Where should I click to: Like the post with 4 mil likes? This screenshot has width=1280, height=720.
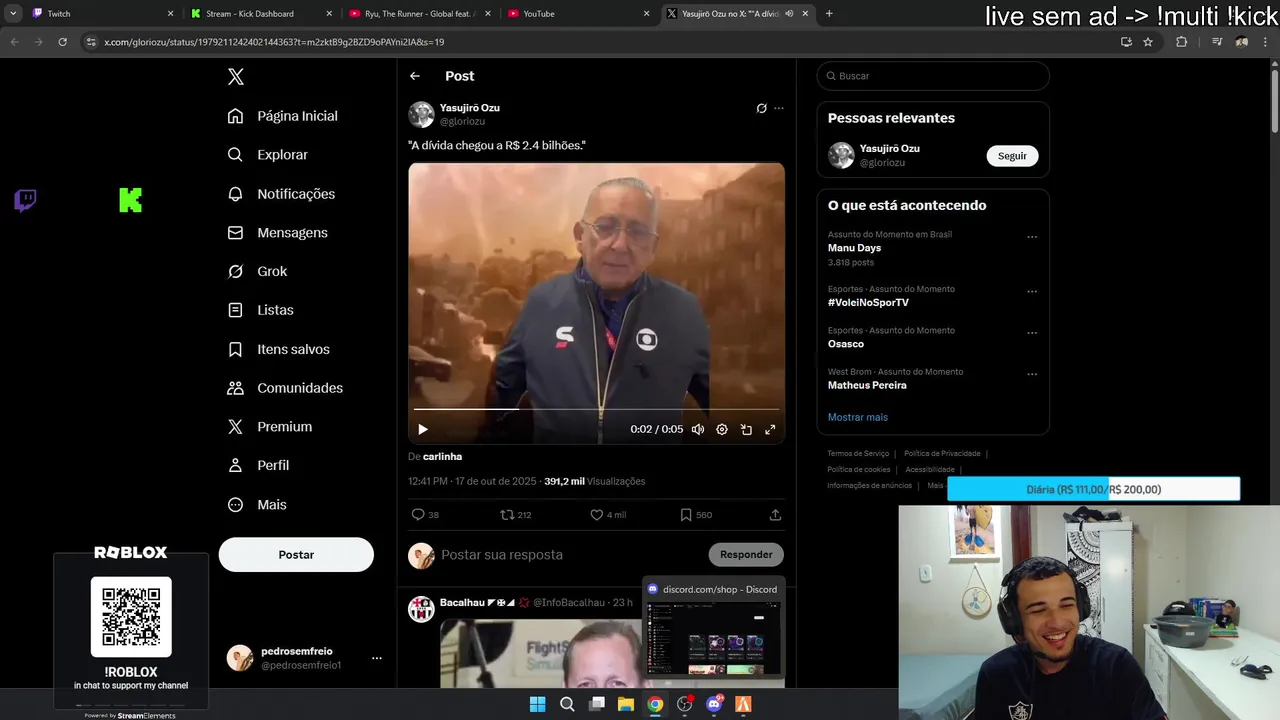(608, 515)
